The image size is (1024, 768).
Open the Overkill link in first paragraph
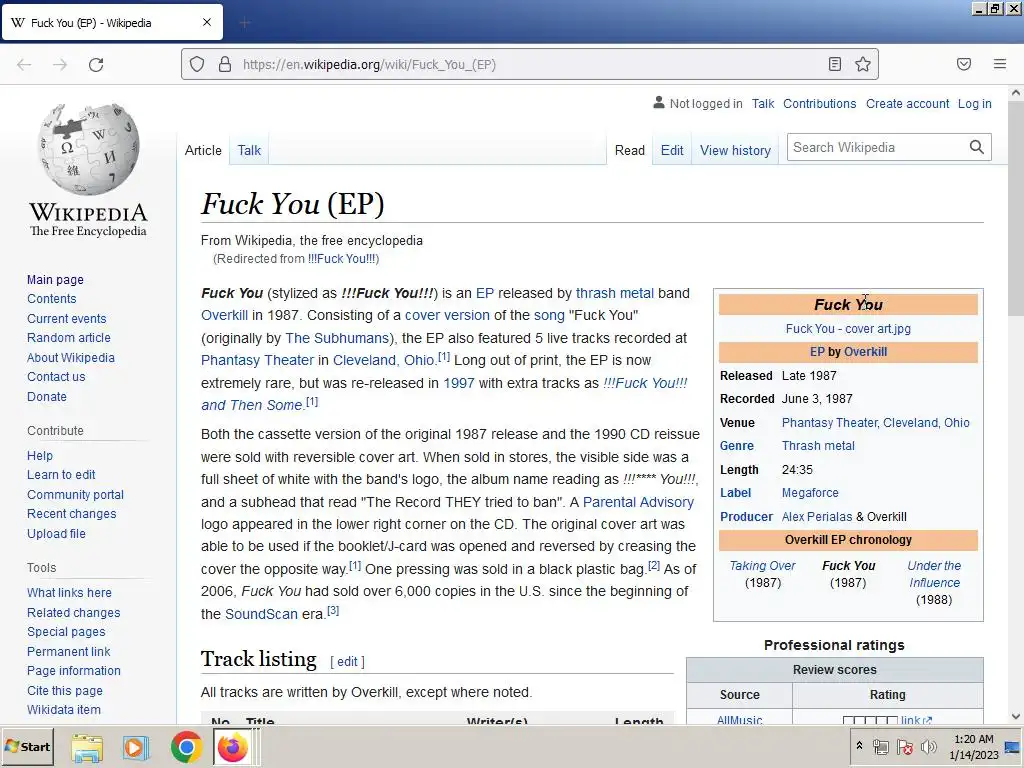[x=224, y=315]
